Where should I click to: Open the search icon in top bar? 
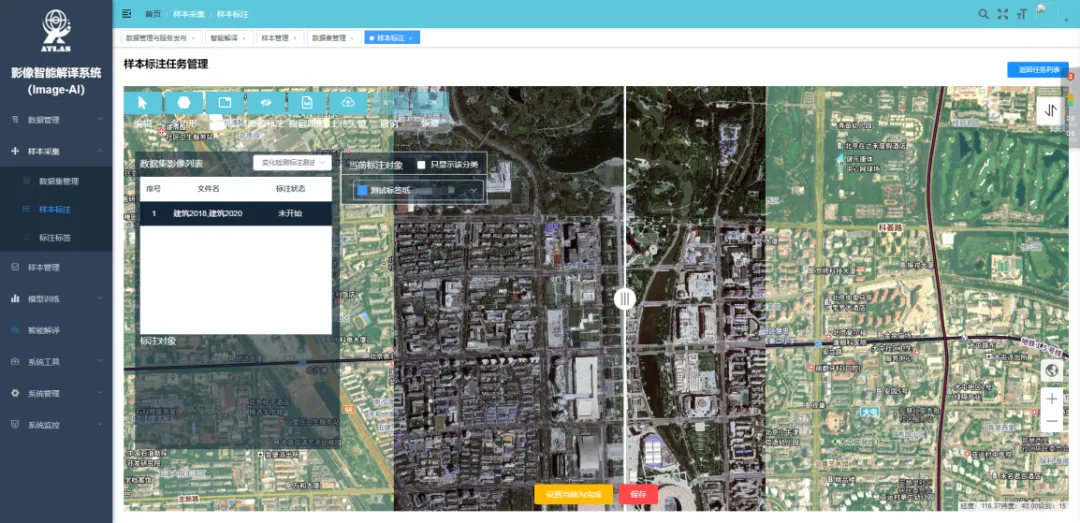[983, 14]
